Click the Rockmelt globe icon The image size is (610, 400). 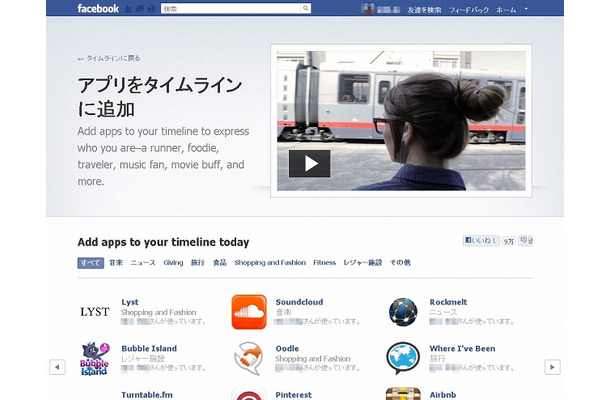(403, 312)
